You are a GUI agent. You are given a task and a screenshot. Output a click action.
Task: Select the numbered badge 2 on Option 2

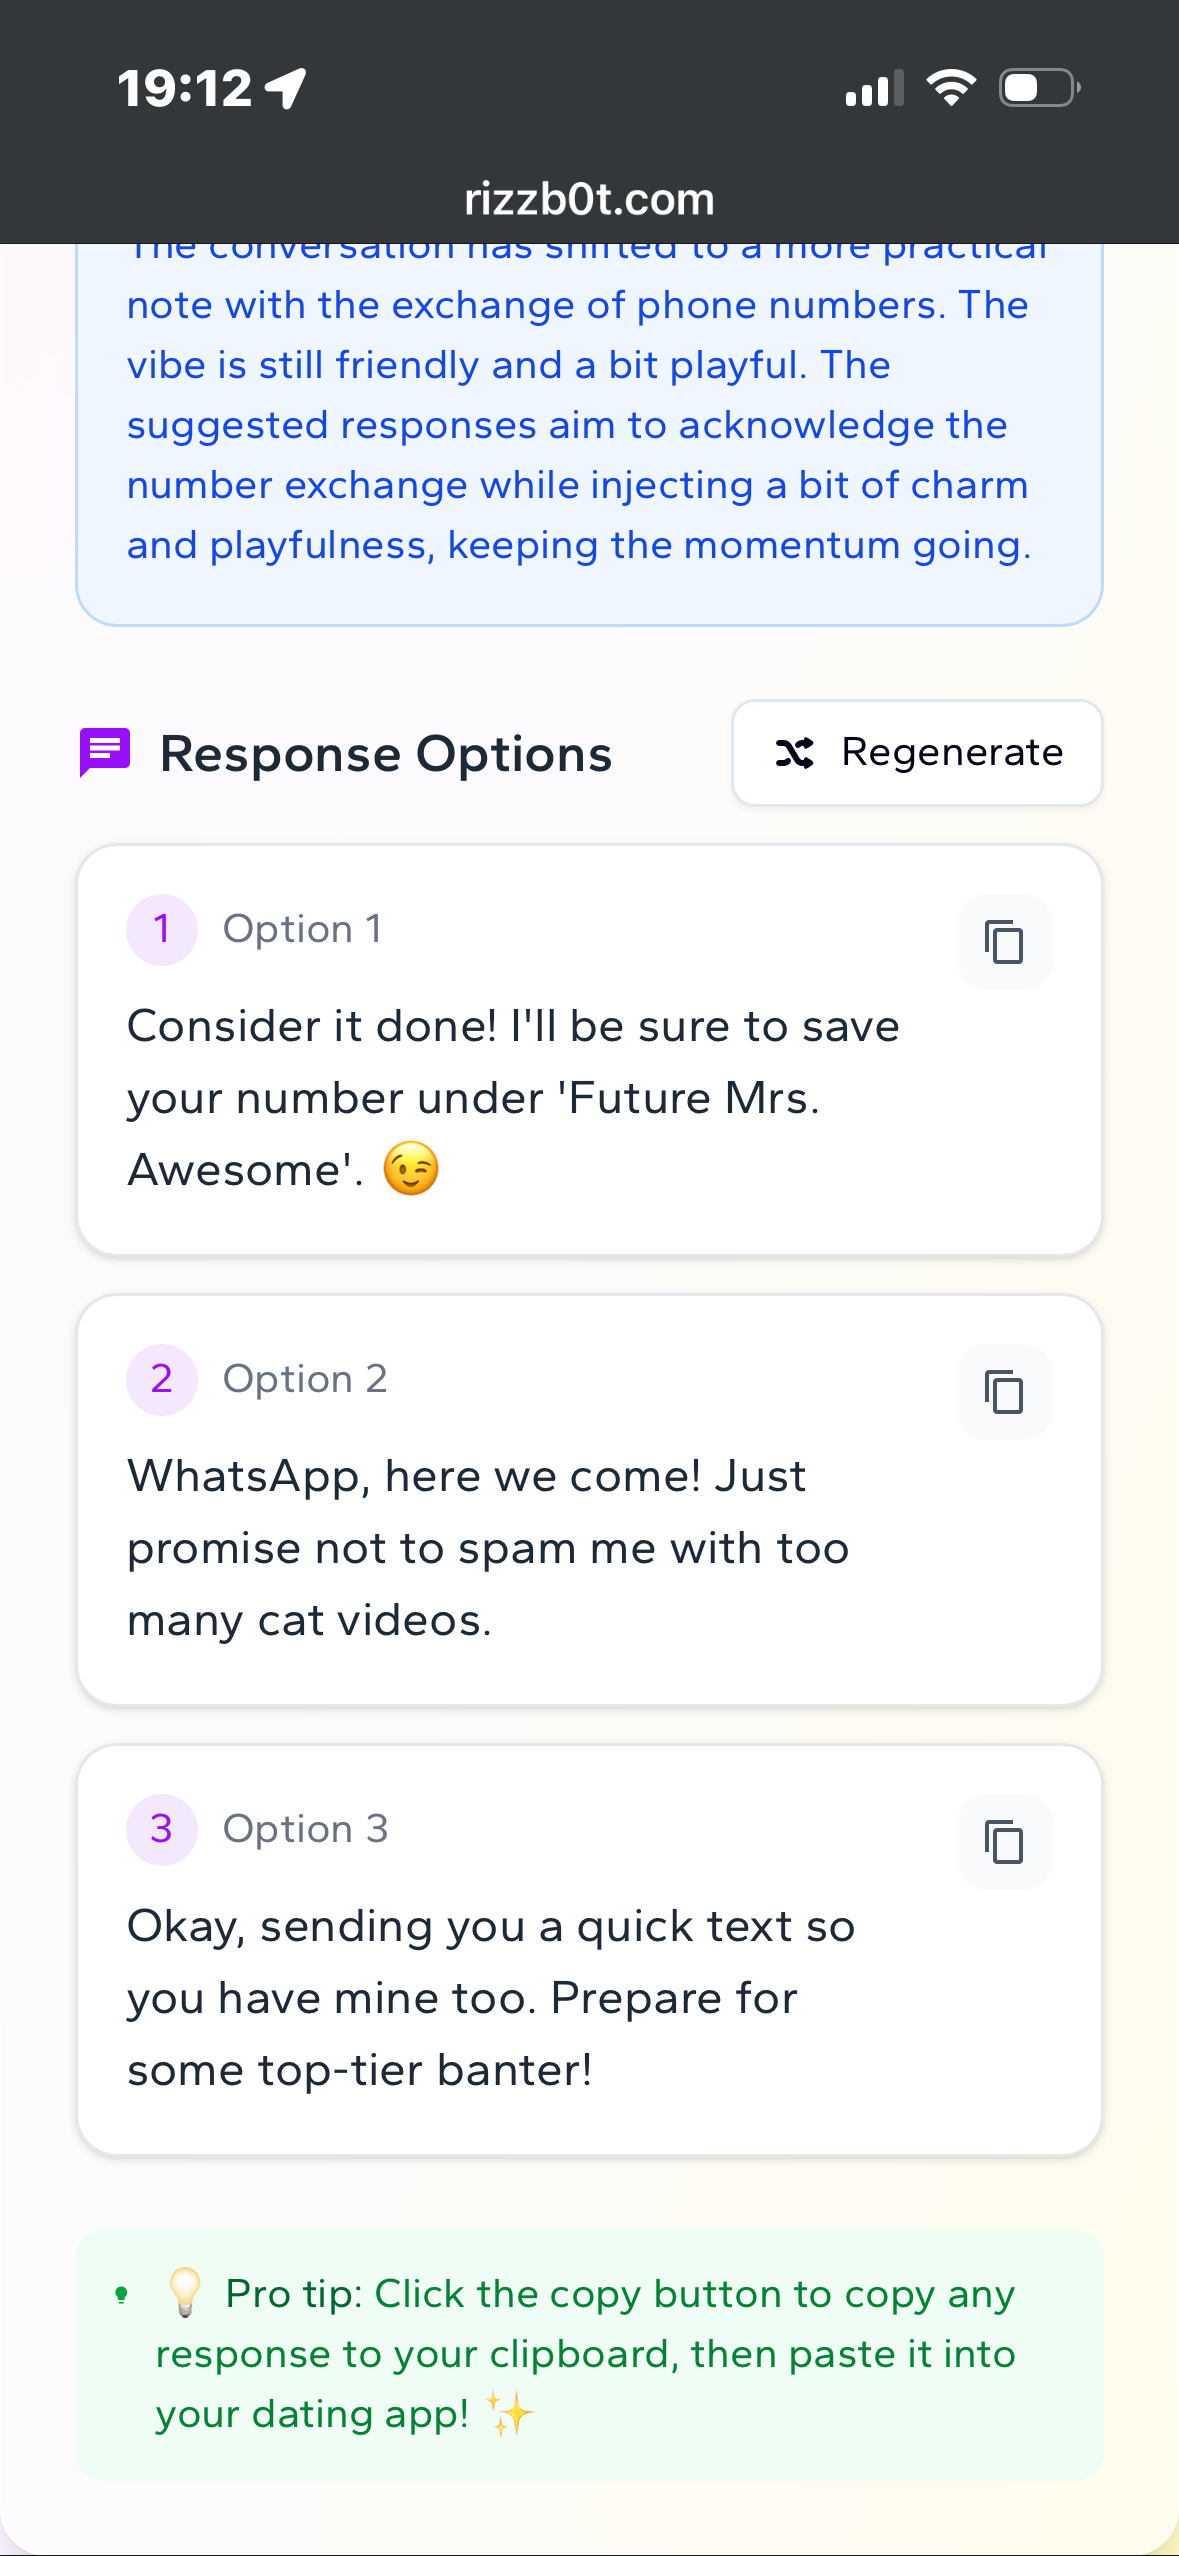[161, 1378]
